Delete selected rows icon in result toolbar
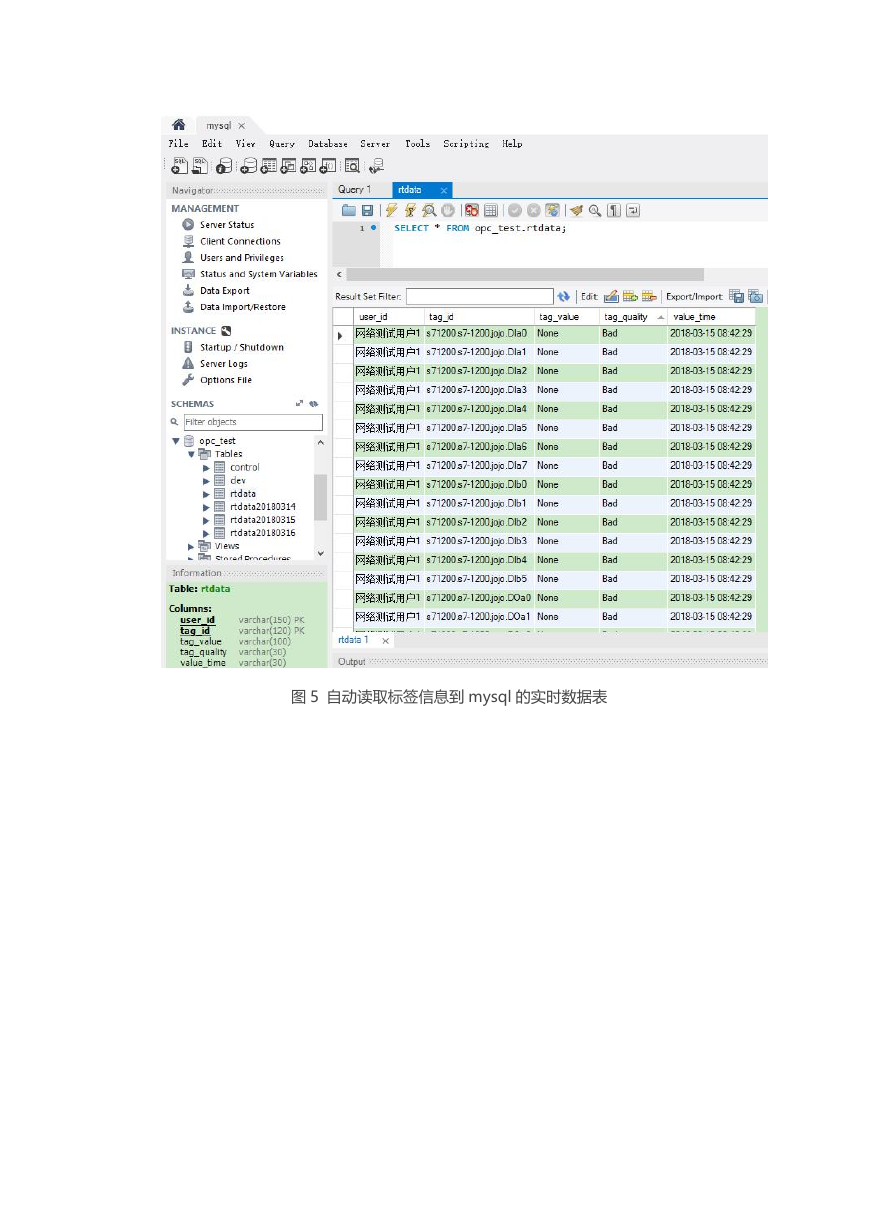 pos(649,296)
